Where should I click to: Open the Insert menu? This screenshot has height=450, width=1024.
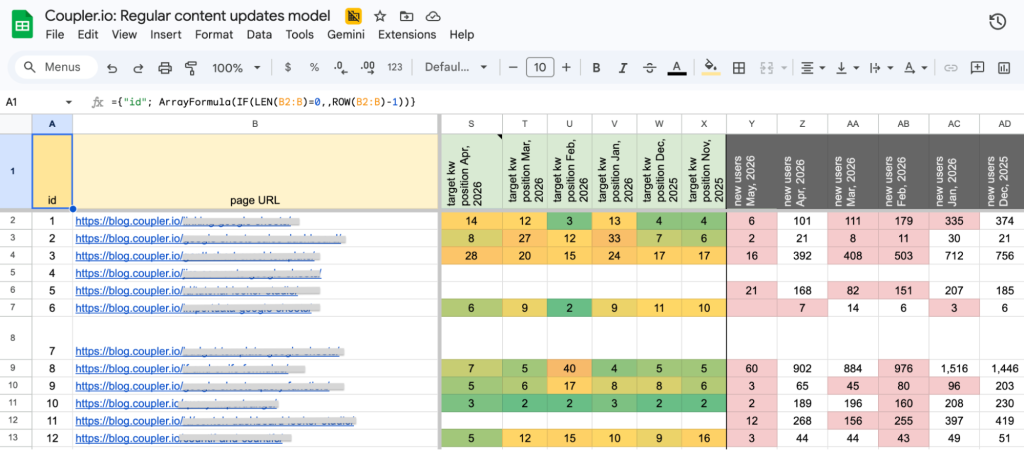coord(166,35)
